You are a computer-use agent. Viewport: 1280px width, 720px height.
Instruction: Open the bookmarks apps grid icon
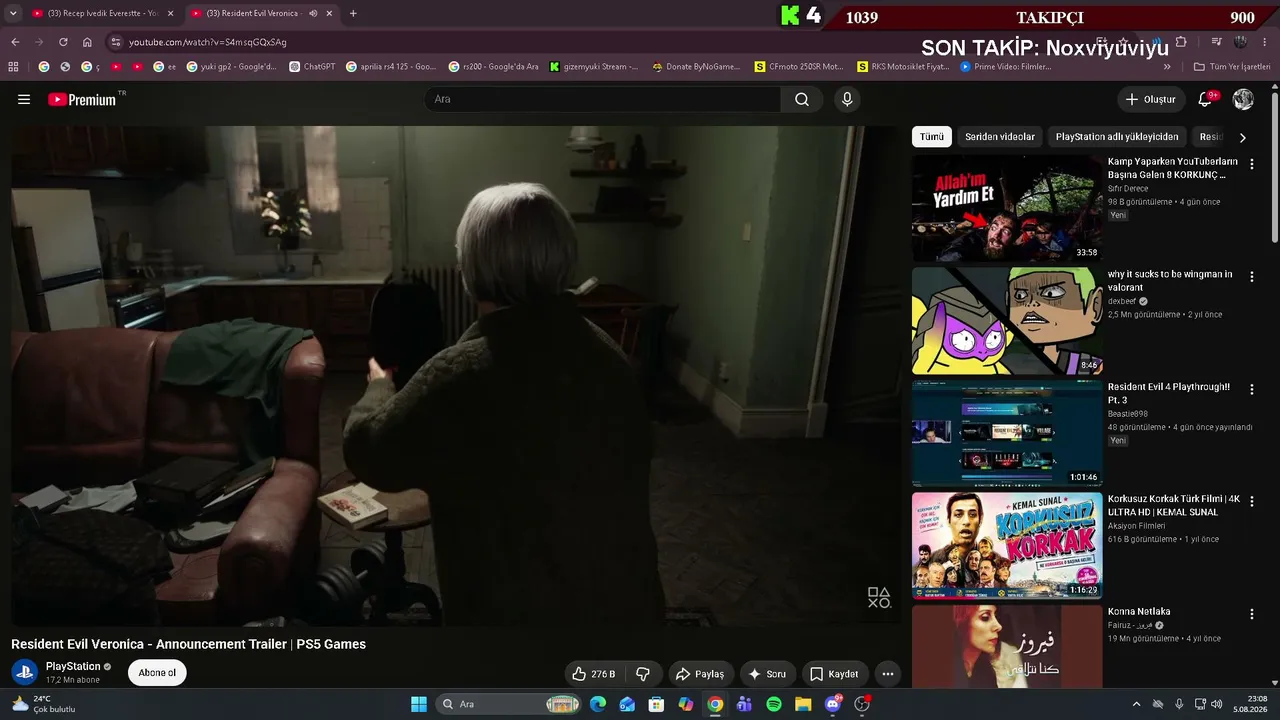click(x=13, y=67)
